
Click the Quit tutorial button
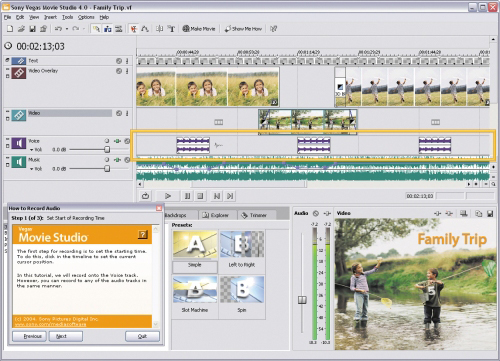[142, 336]
